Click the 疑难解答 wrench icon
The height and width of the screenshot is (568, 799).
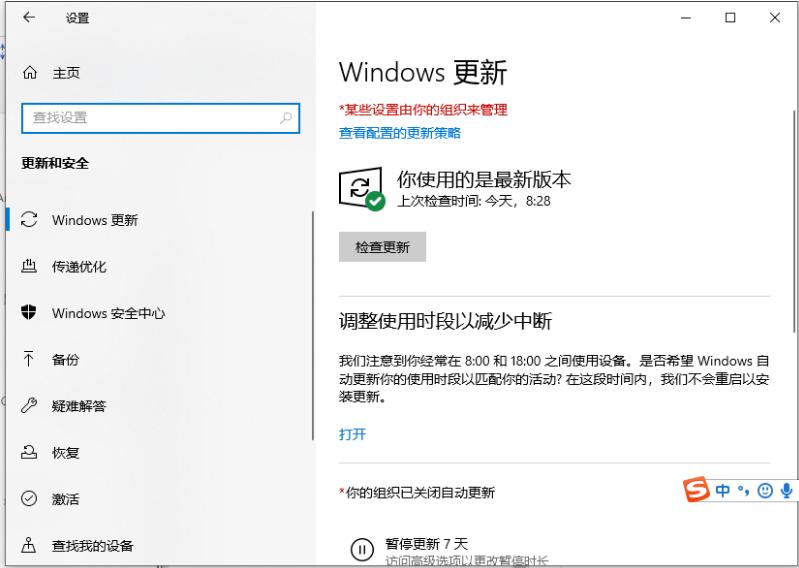coord(29,405)
